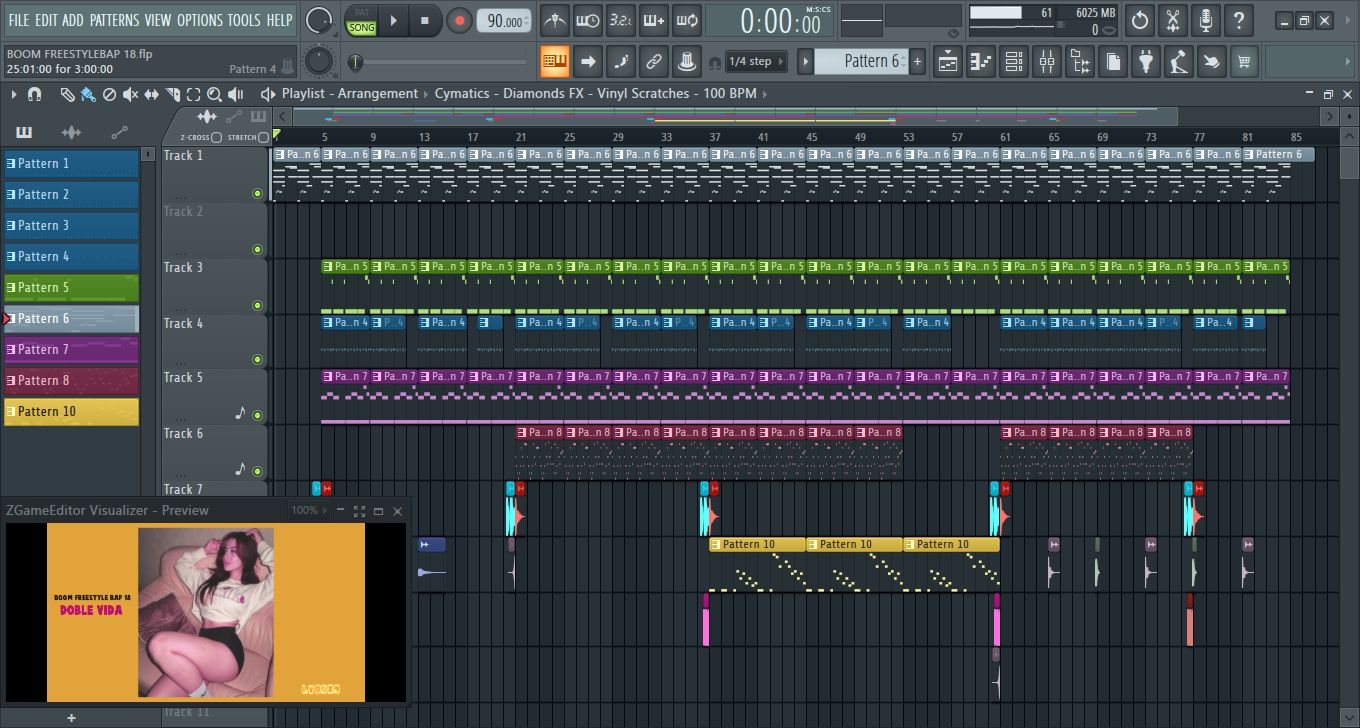The height and width of the screenshot is (728, 1360).
Task: Select Pattern 5 in the picker list
Action: point(71,287)
